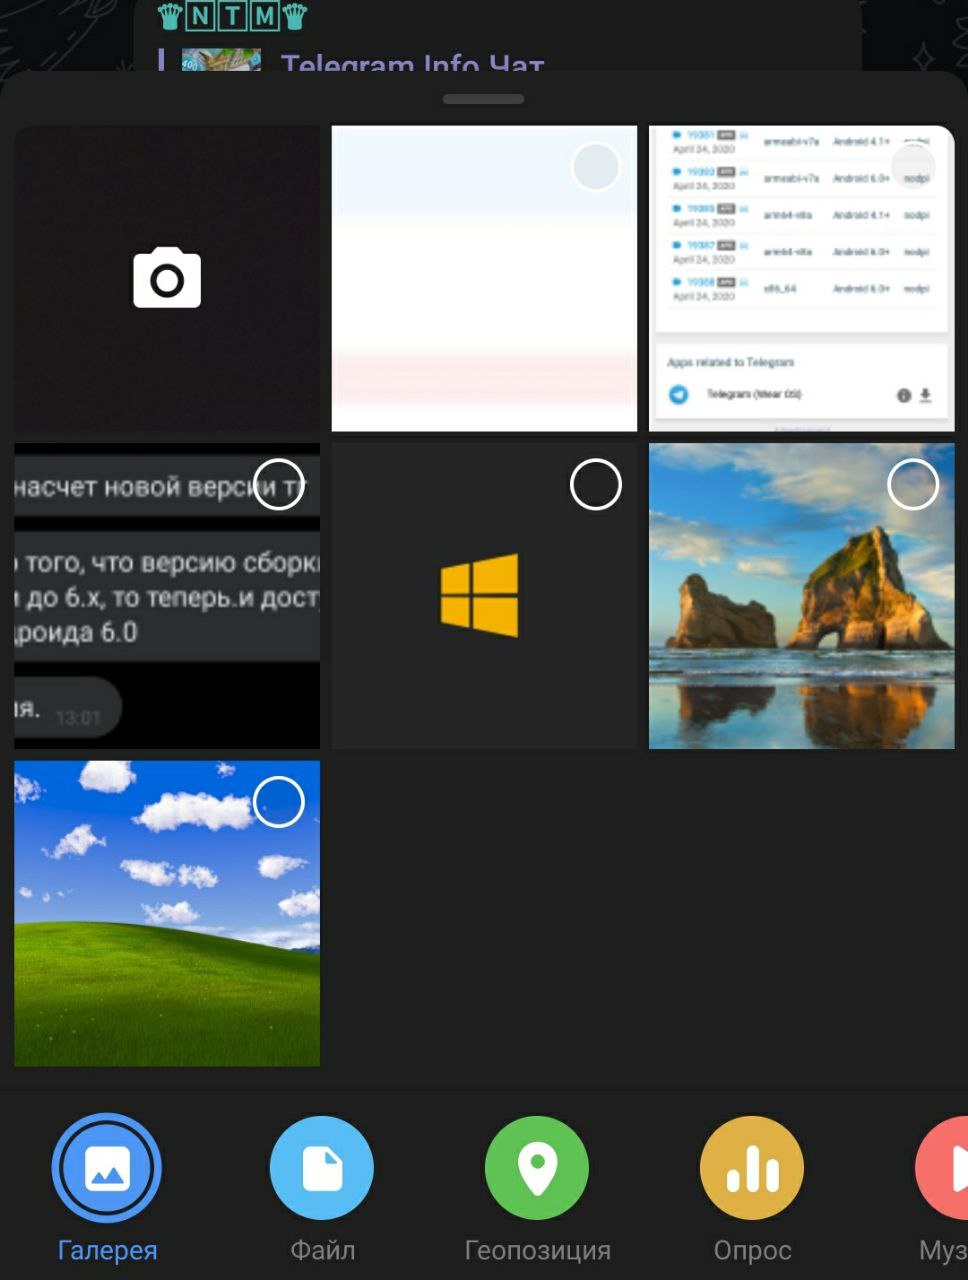
Task: Tap the Файл tab label
Action: coord(322,1251)
